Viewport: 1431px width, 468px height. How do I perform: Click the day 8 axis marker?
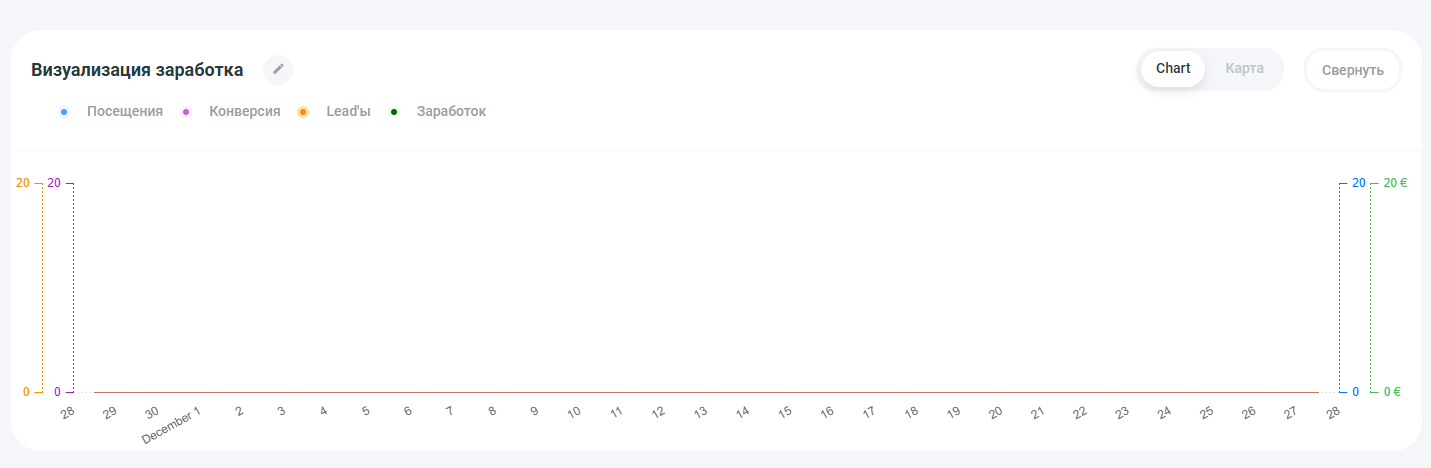coord(492,411)
